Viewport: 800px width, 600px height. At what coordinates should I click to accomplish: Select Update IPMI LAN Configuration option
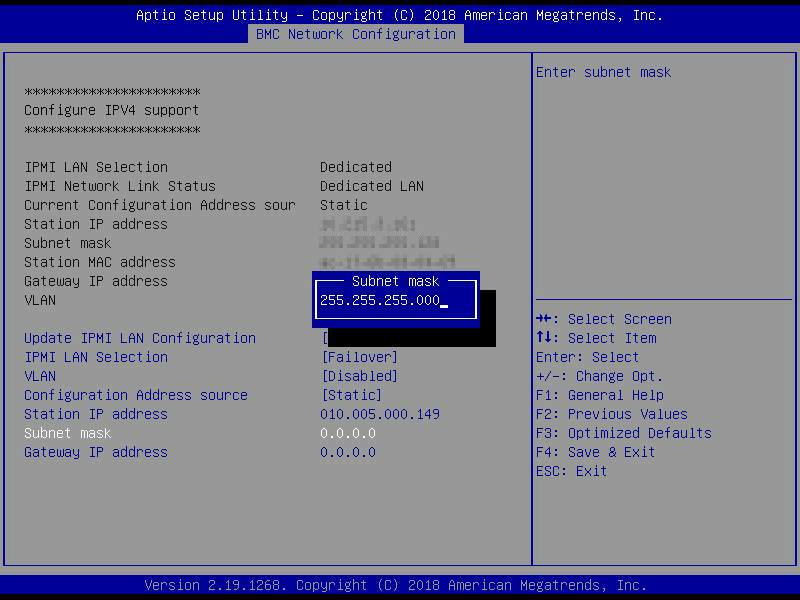(x=140, y=338)
